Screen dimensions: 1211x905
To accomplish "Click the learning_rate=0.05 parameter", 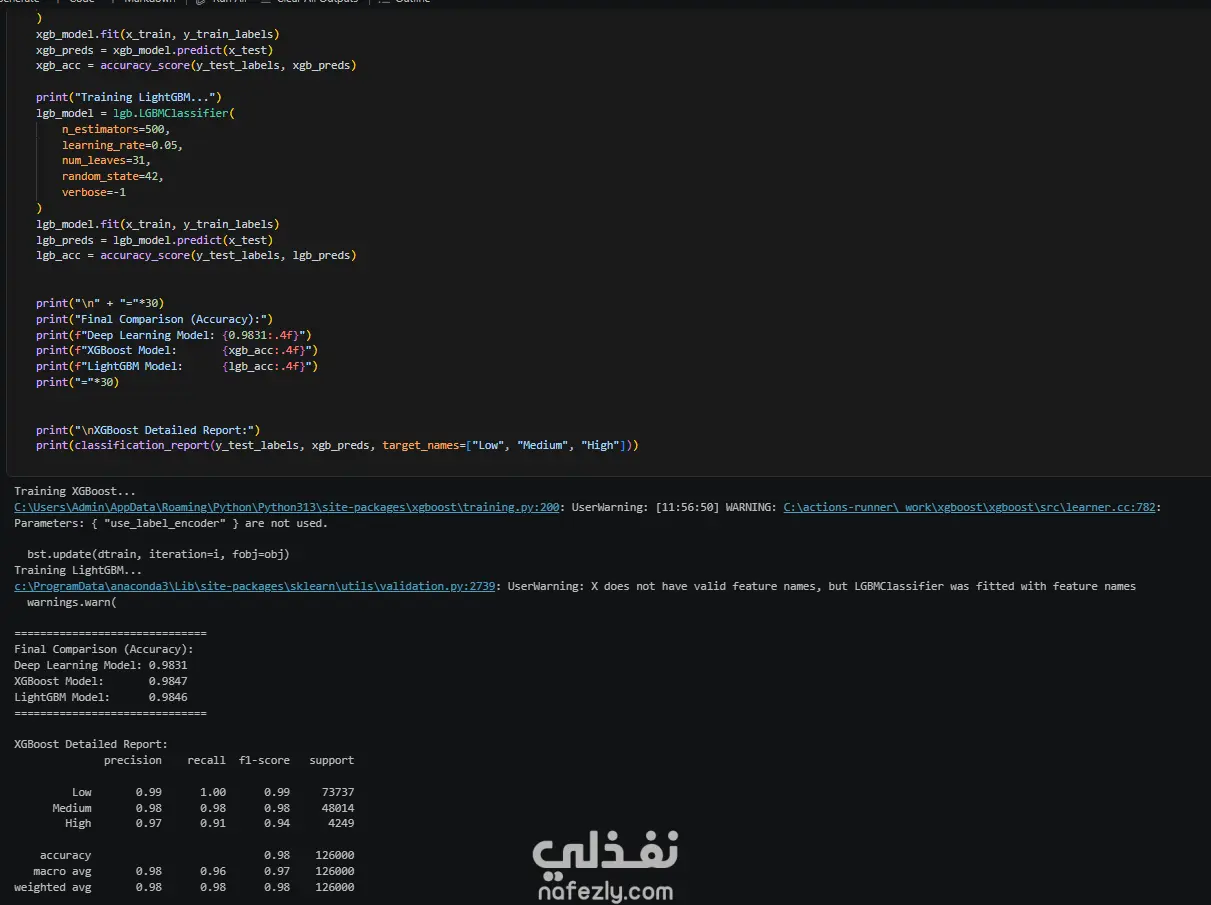I will coord(122,145).
